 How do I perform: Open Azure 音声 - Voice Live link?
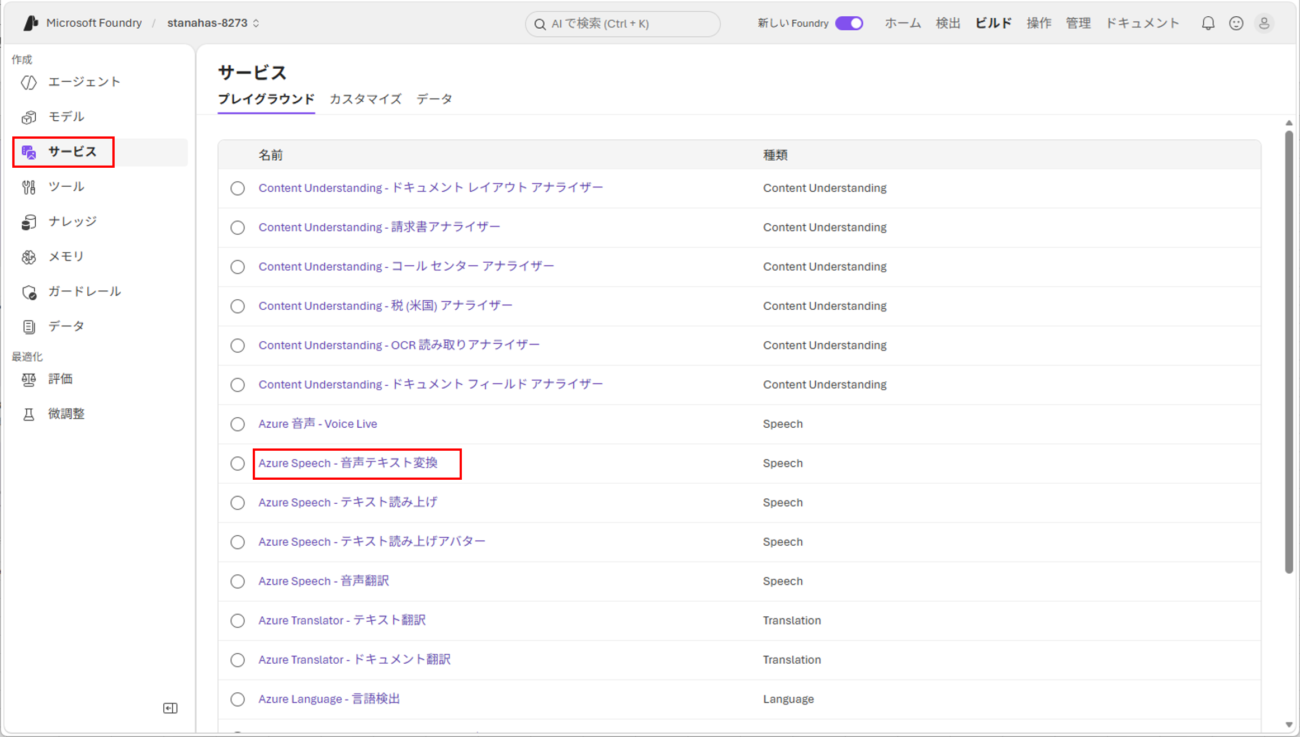pyautogui.click(x=318, y=424)
